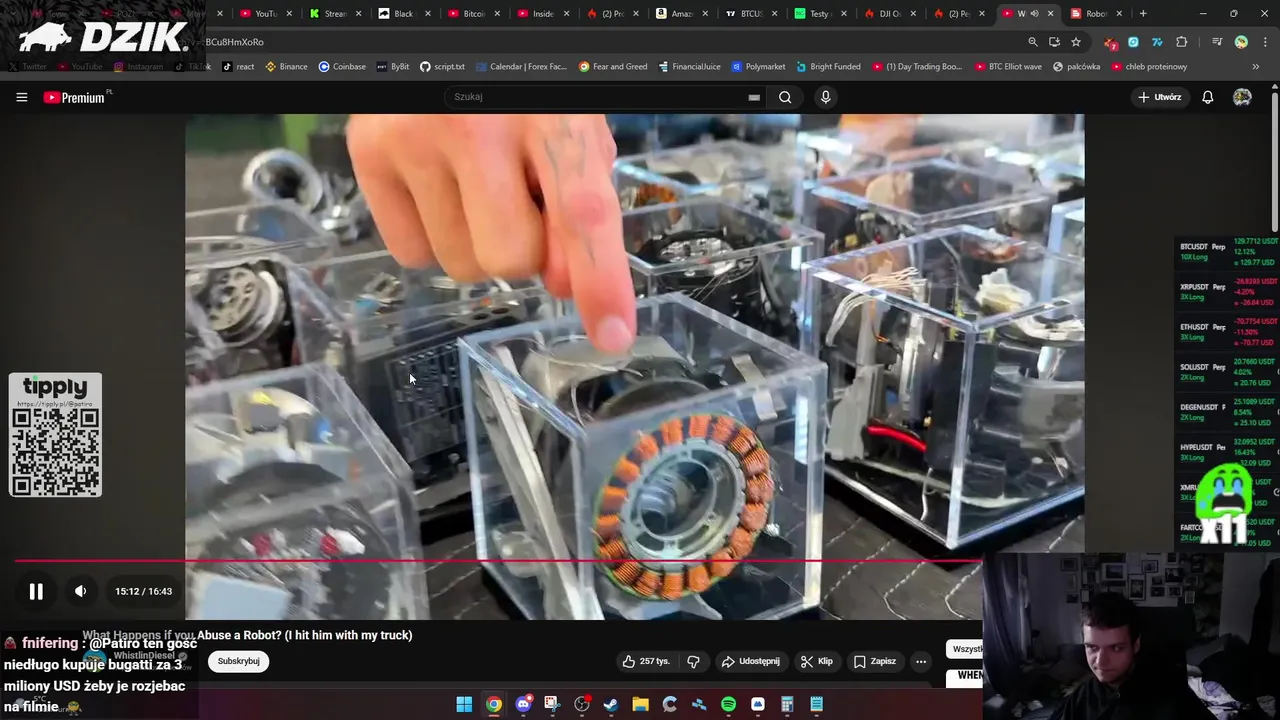Open Calculator from taskbar

tap(787, 704)
